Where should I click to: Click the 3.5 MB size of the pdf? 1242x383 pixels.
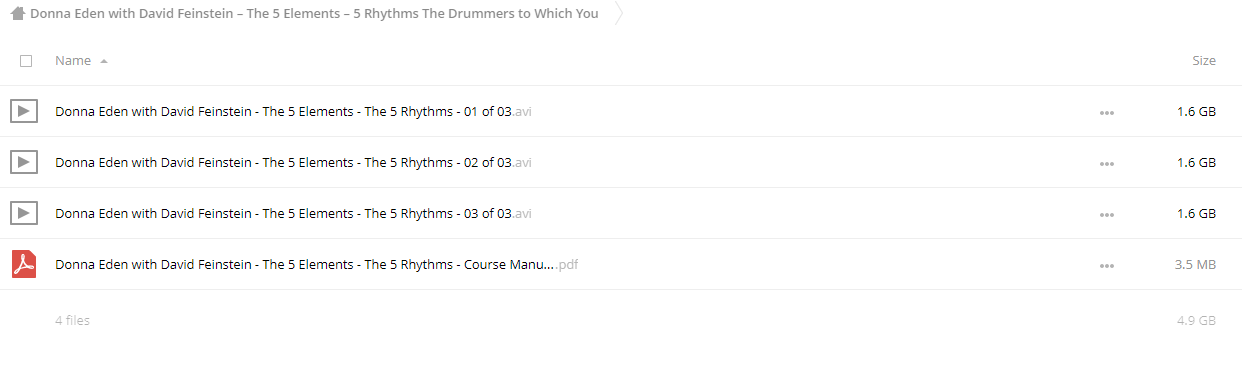[x=1195, y=265]
